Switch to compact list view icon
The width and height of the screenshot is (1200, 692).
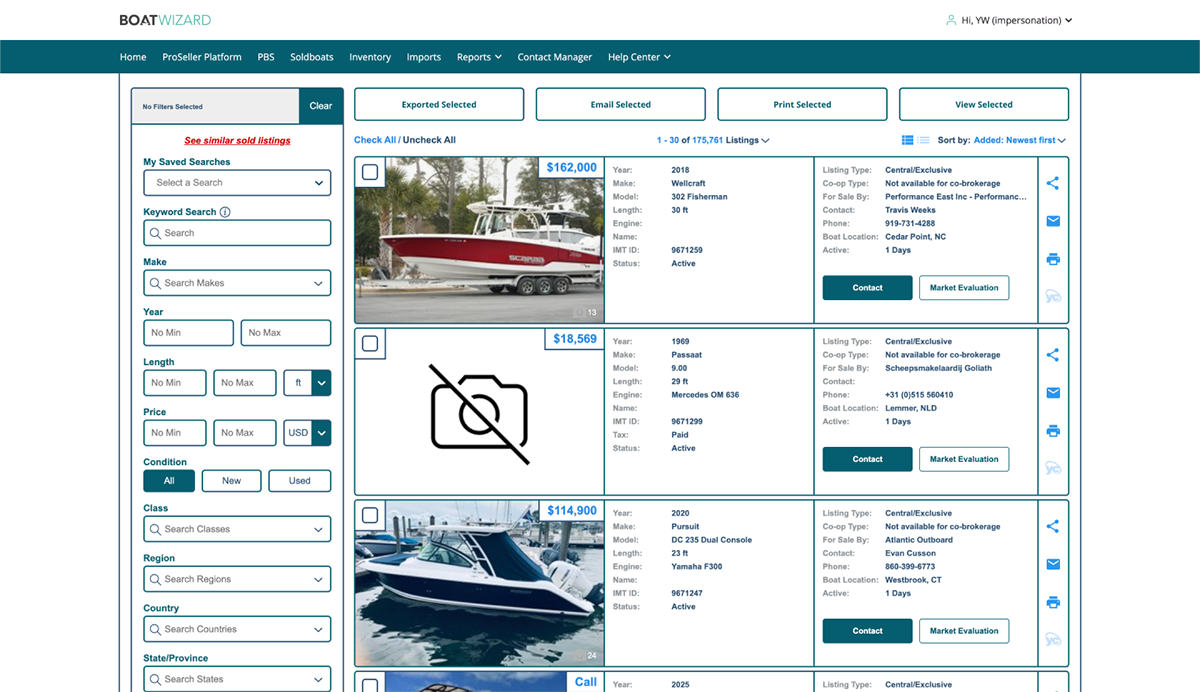(x=924, y=140)
